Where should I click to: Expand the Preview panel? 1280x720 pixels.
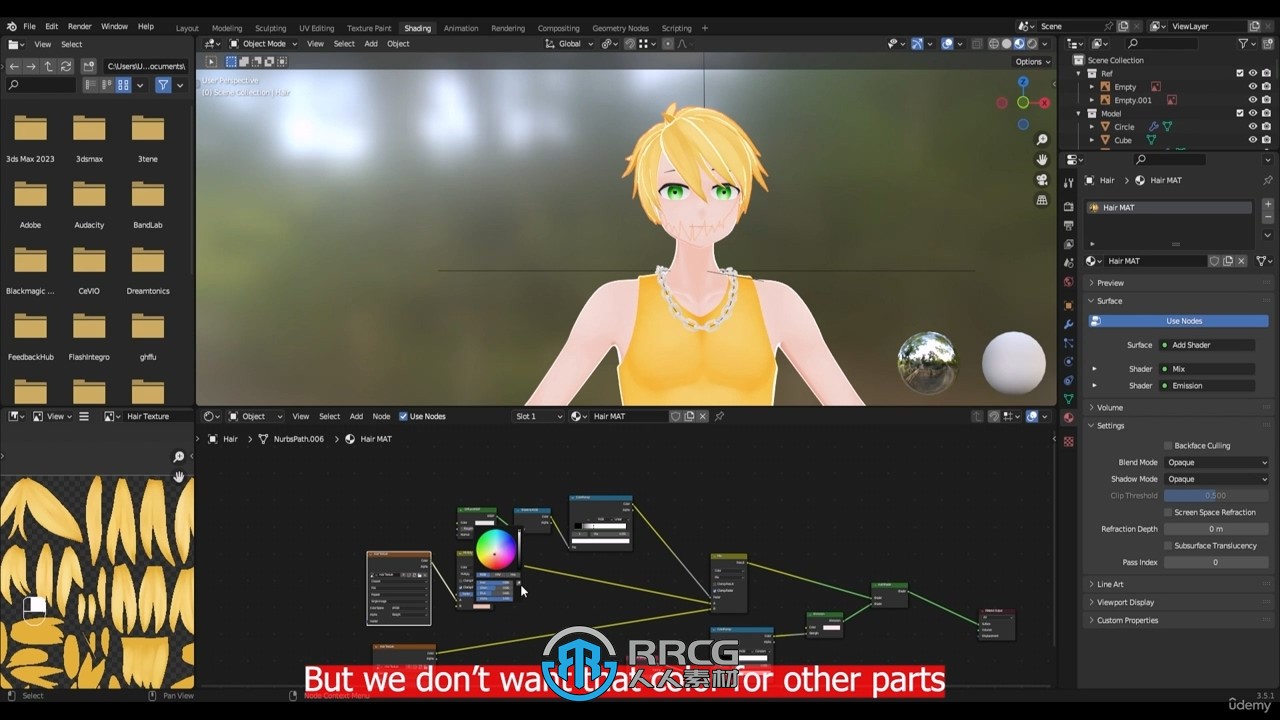(x=1110, y=283)
